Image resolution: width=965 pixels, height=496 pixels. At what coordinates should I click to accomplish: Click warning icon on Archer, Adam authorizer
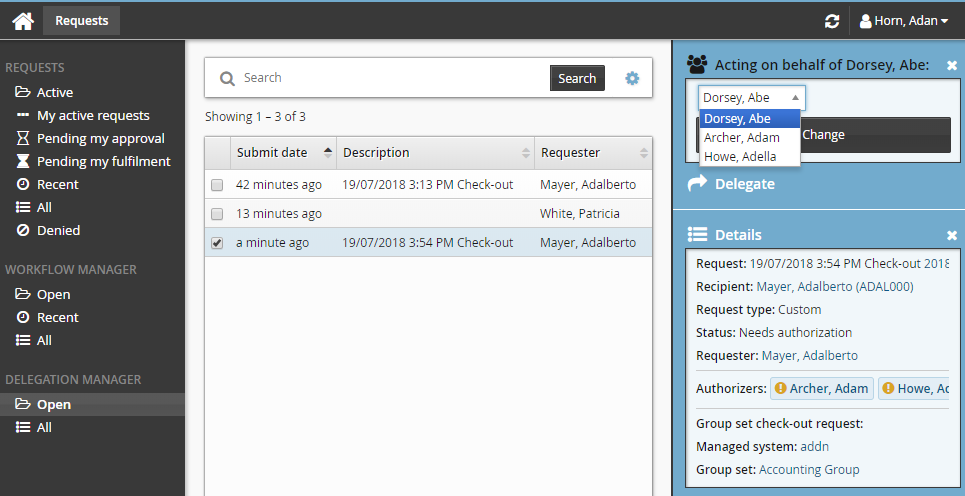[781, 388]
